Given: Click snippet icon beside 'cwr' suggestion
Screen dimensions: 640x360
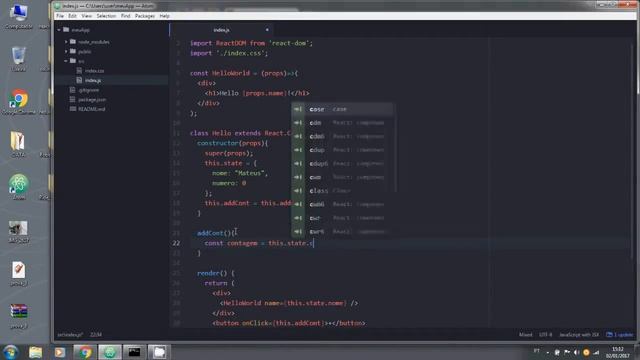Looking at the screenshot, I should [x=298, y=218].
